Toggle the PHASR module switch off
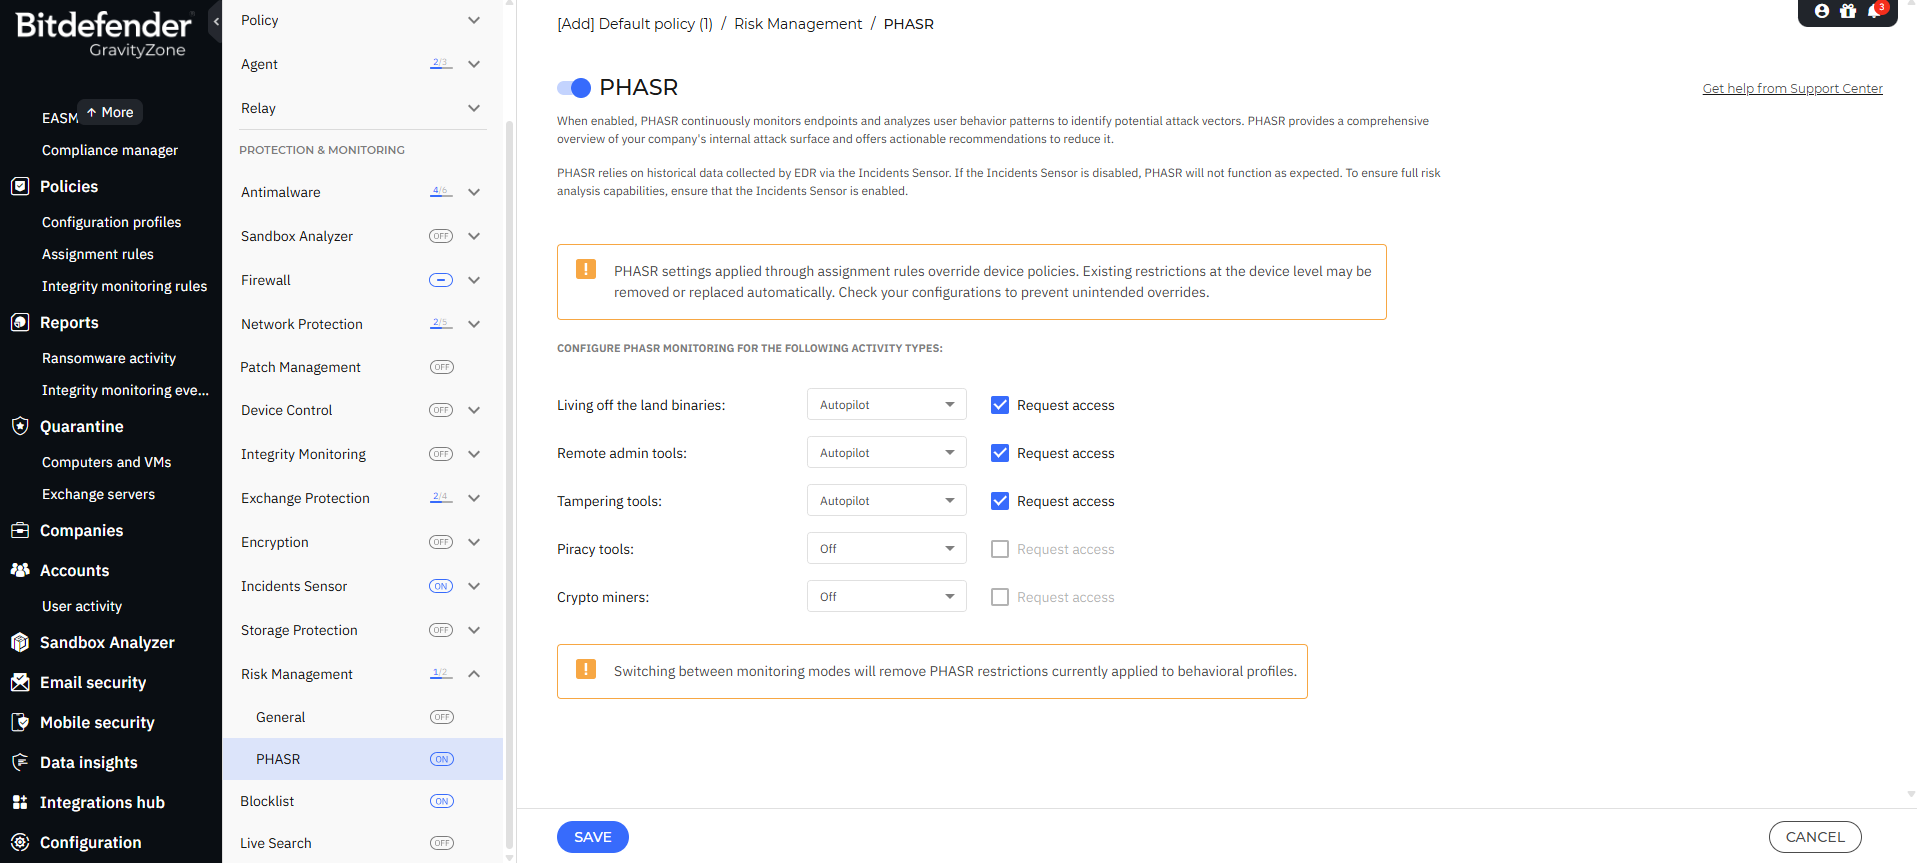The height and width of the screenshot is (863, 1917). (x=574, y=88)
